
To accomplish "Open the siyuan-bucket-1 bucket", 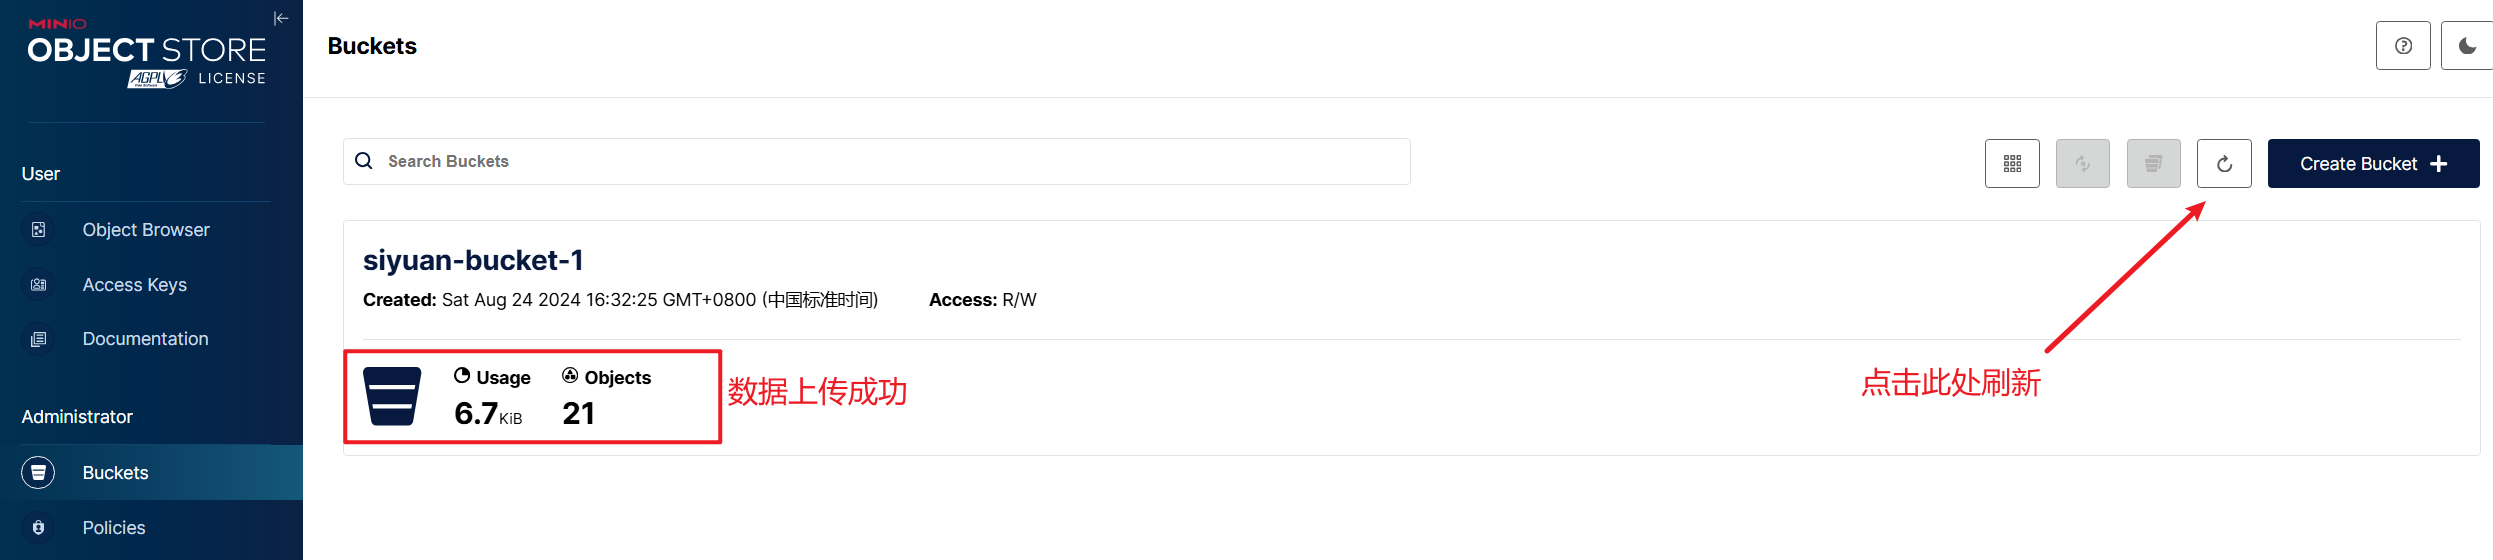I will (x=473, y=260).
